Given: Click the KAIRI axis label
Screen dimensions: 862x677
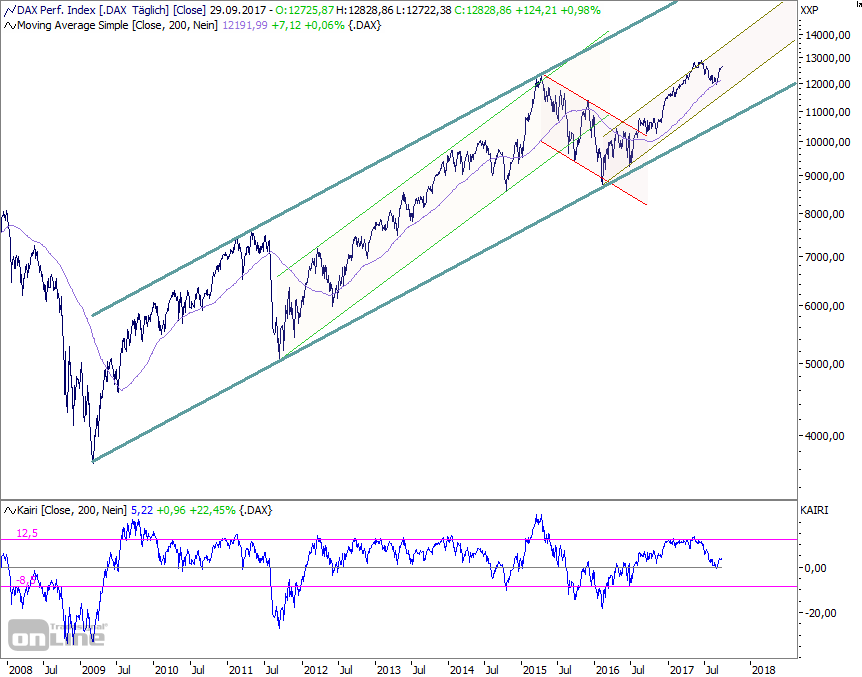Looking at the screenshot, I should (x=814, y=510).
